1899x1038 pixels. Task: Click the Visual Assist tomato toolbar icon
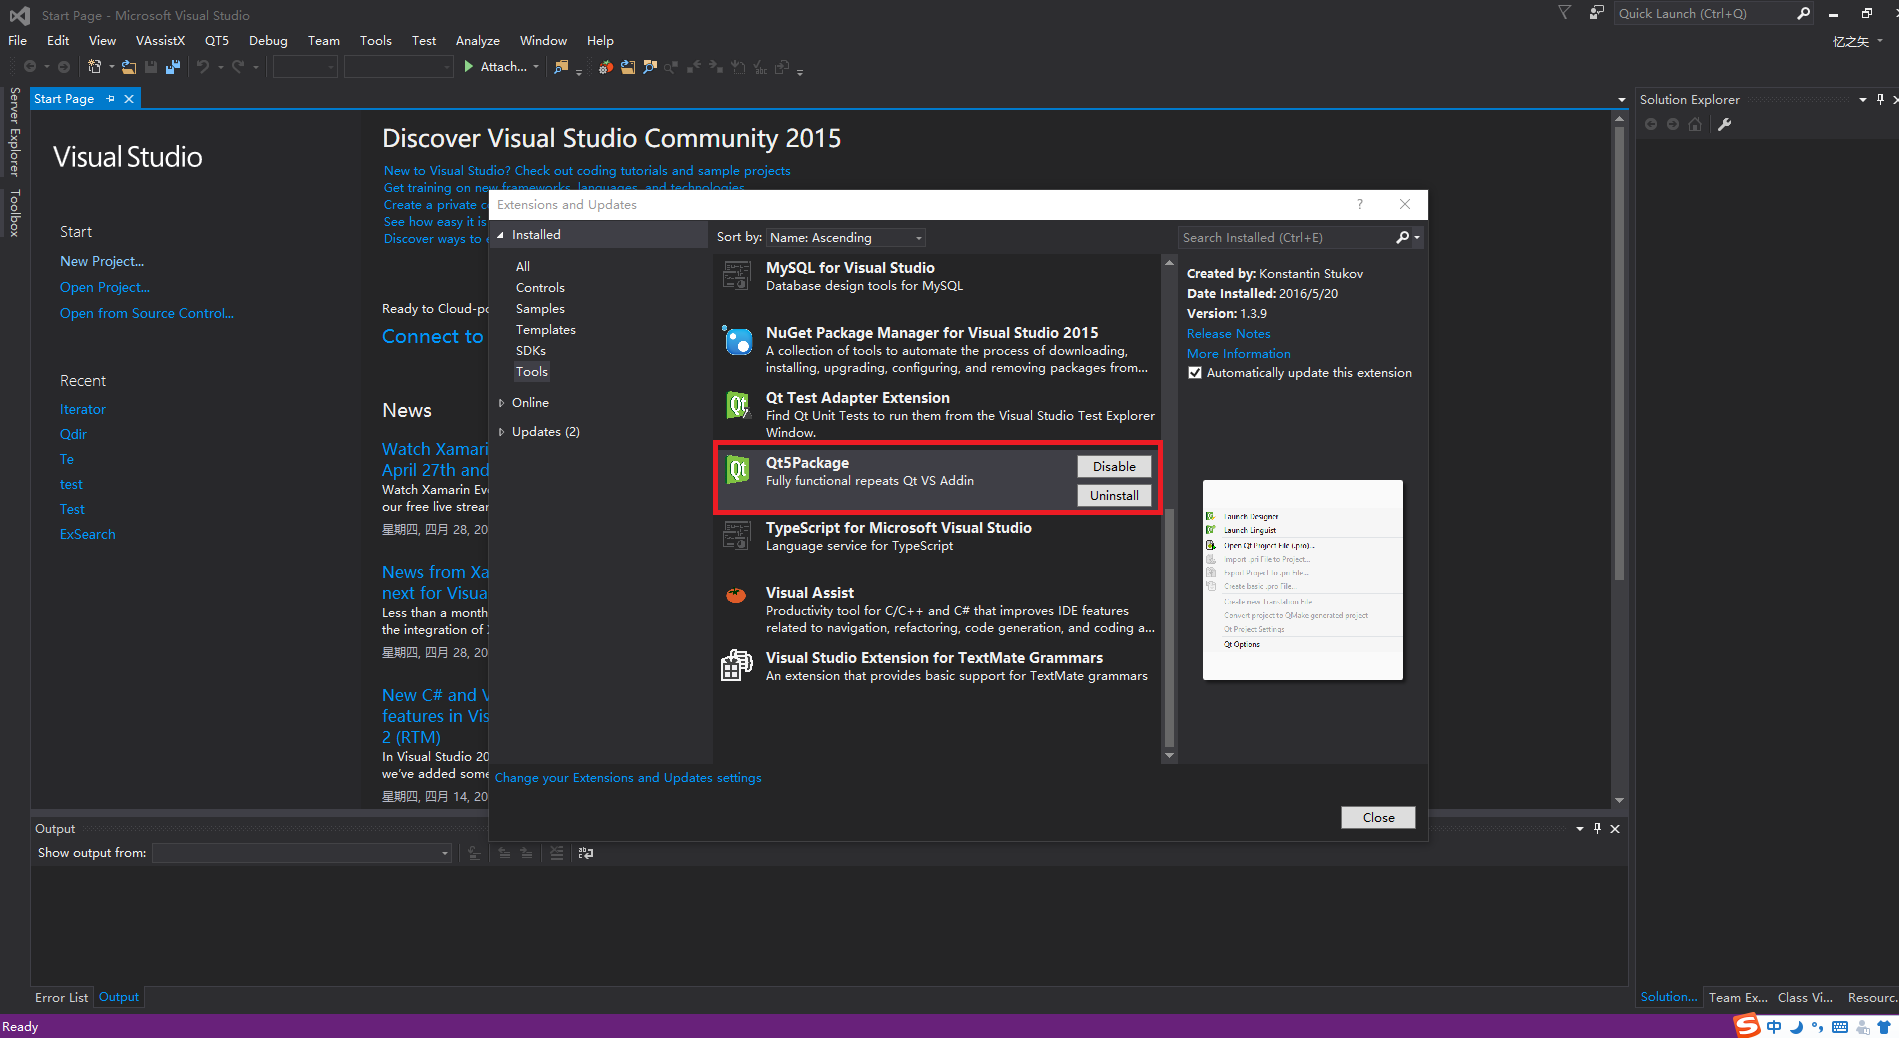606,67
